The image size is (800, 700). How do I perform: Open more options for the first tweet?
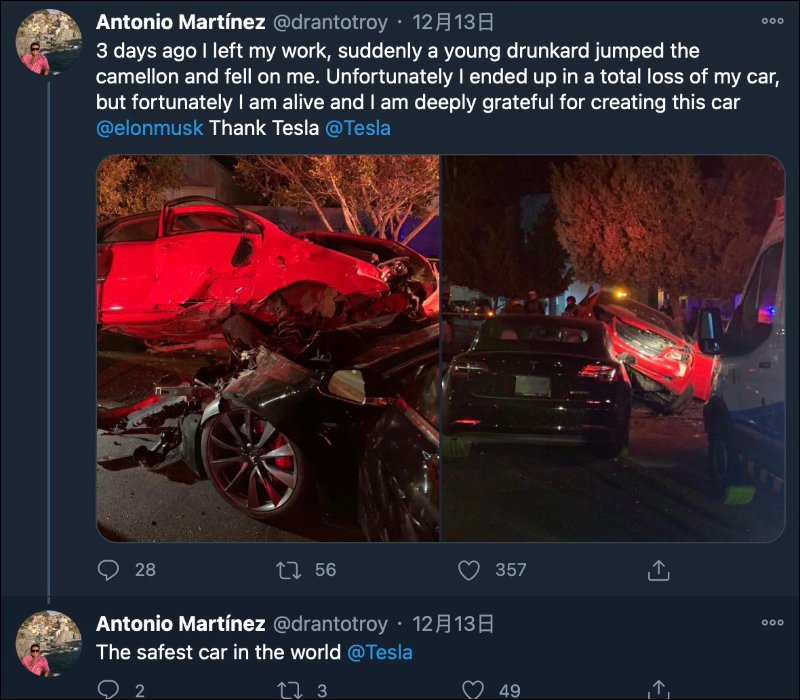click(x=772, y=21)
